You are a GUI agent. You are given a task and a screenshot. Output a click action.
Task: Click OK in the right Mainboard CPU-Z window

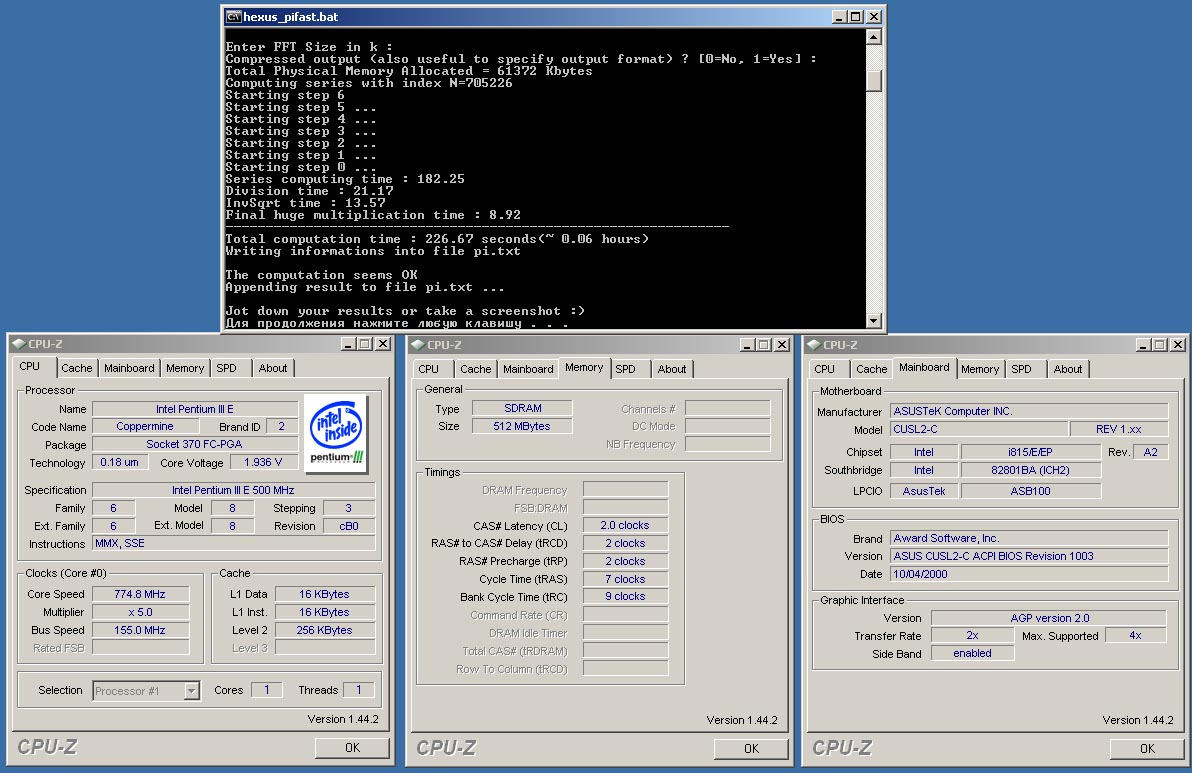(x=1147, y=749)
